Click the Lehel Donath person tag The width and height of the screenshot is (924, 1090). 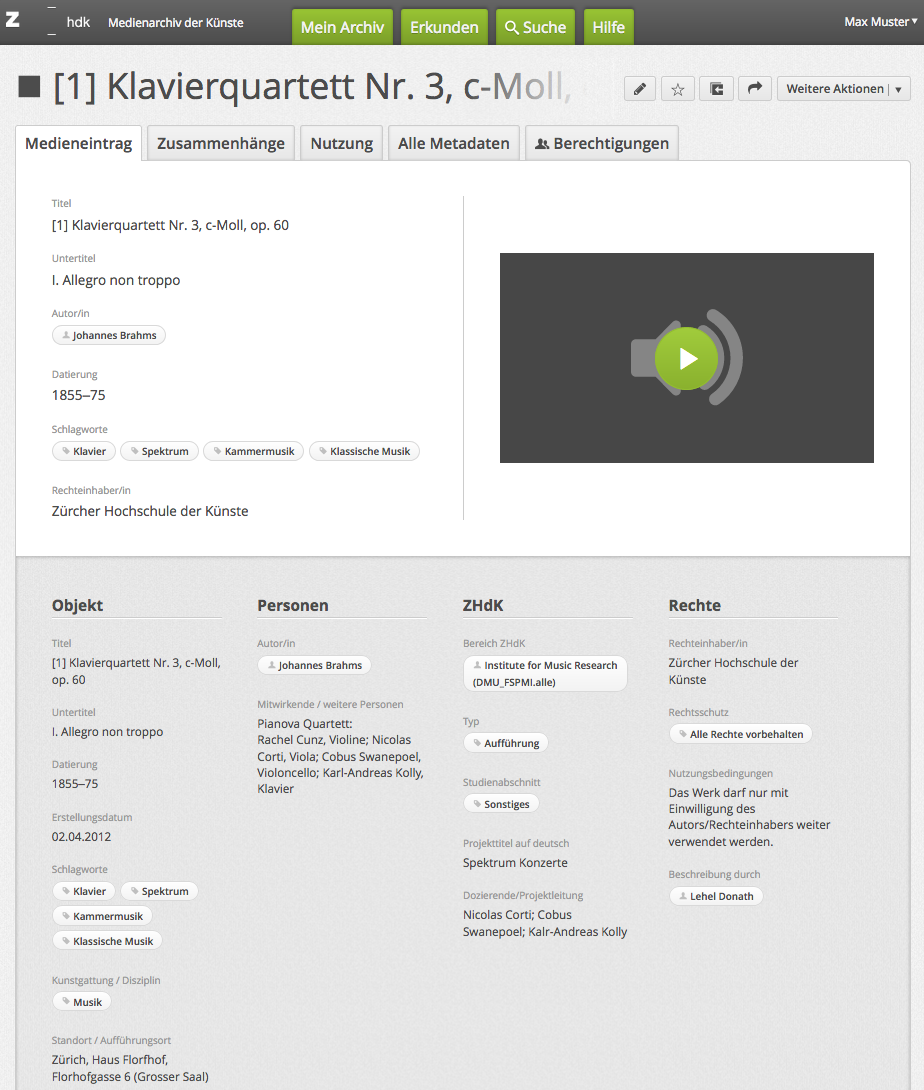716,896
